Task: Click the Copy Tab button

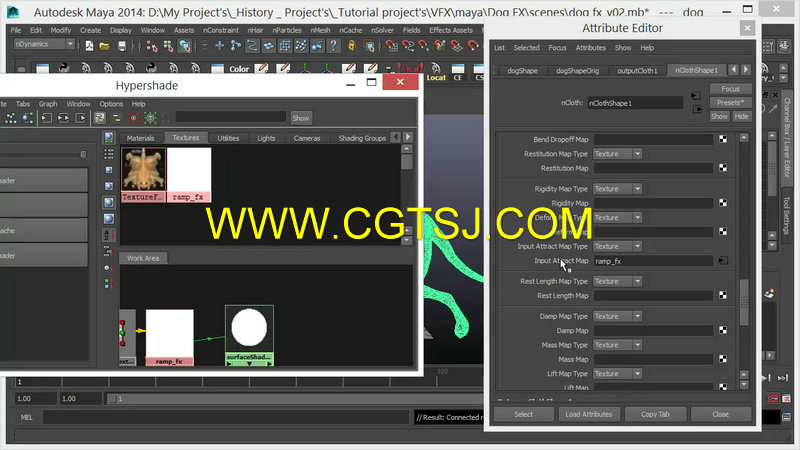Action: 655,414
